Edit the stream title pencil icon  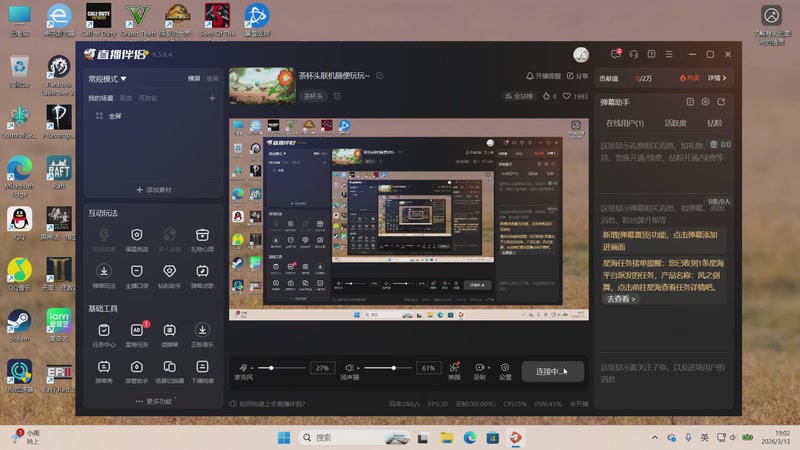380,76
